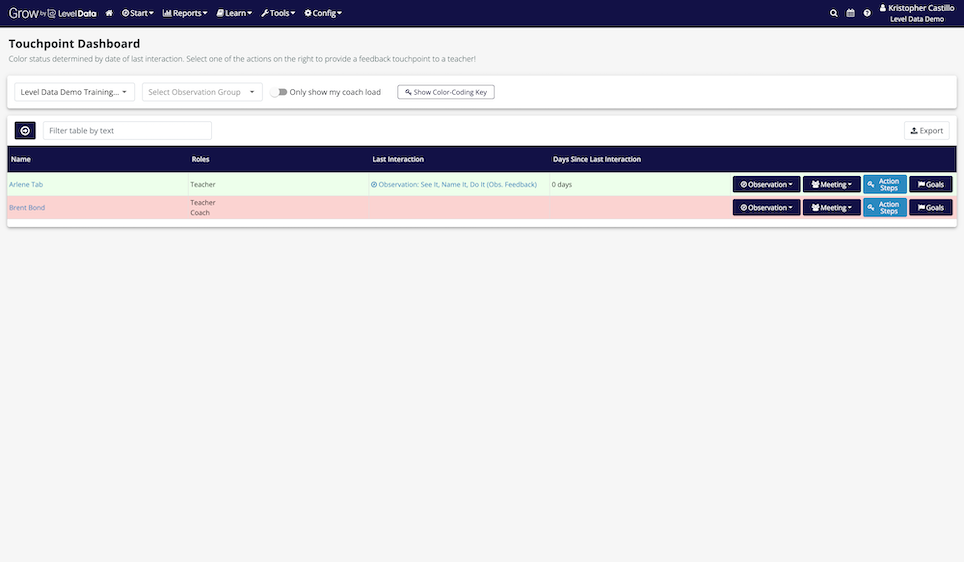Open the Tools menu
Viewport: 964px width, 562px height.
point(278,13)
